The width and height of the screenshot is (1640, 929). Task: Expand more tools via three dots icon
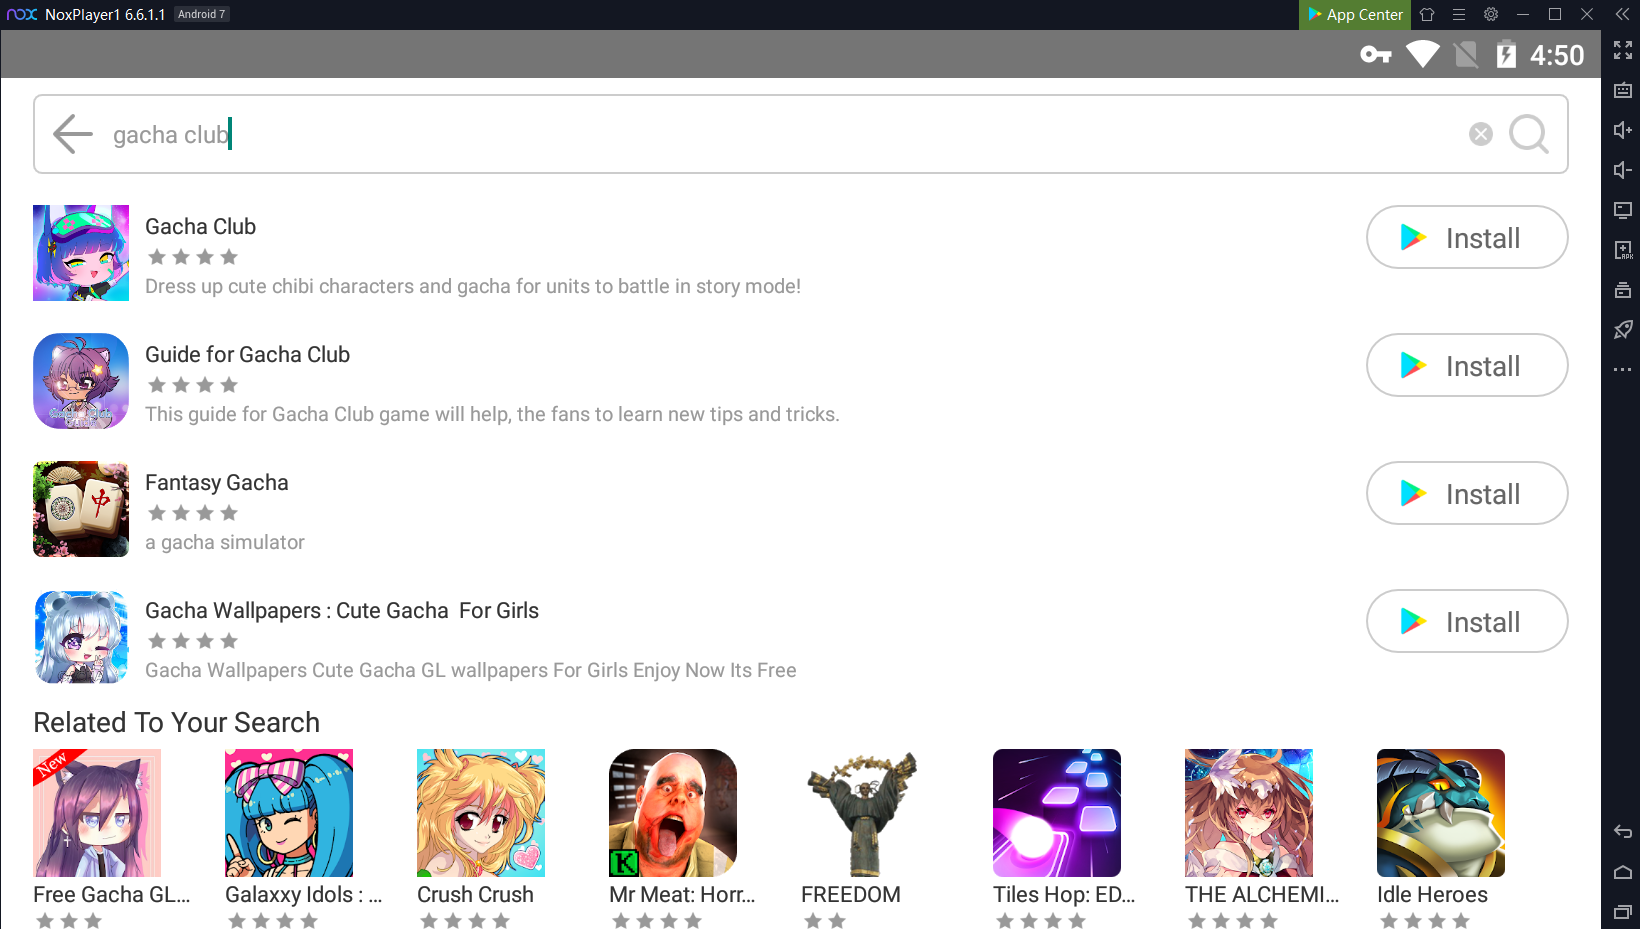(1622, 370)
